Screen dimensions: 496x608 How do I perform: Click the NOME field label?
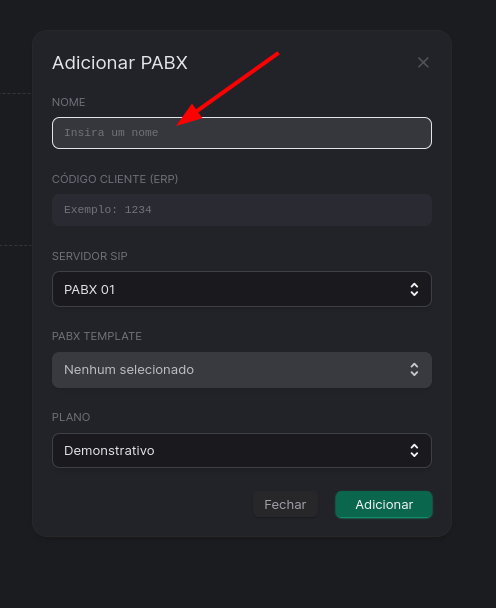69,102
